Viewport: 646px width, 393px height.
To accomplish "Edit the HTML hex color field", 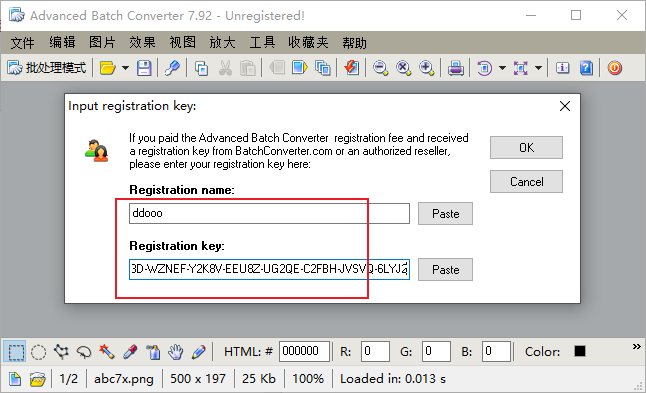I will pos(304,351).
